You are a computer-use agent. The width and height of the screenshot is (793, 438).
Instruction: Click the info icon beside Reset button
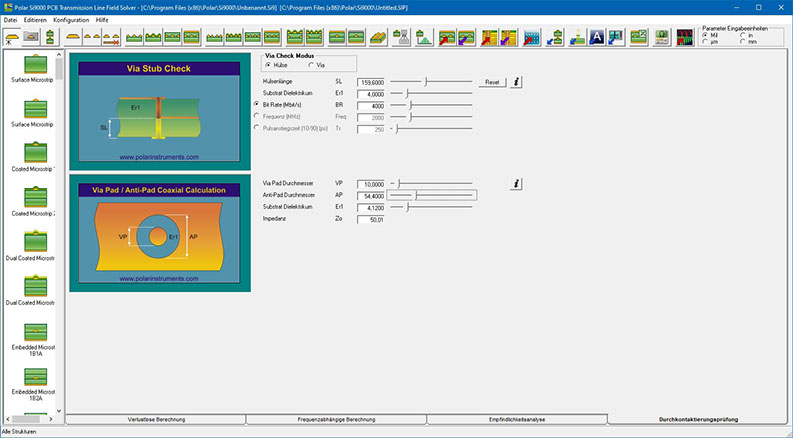[x=516, y=82]
